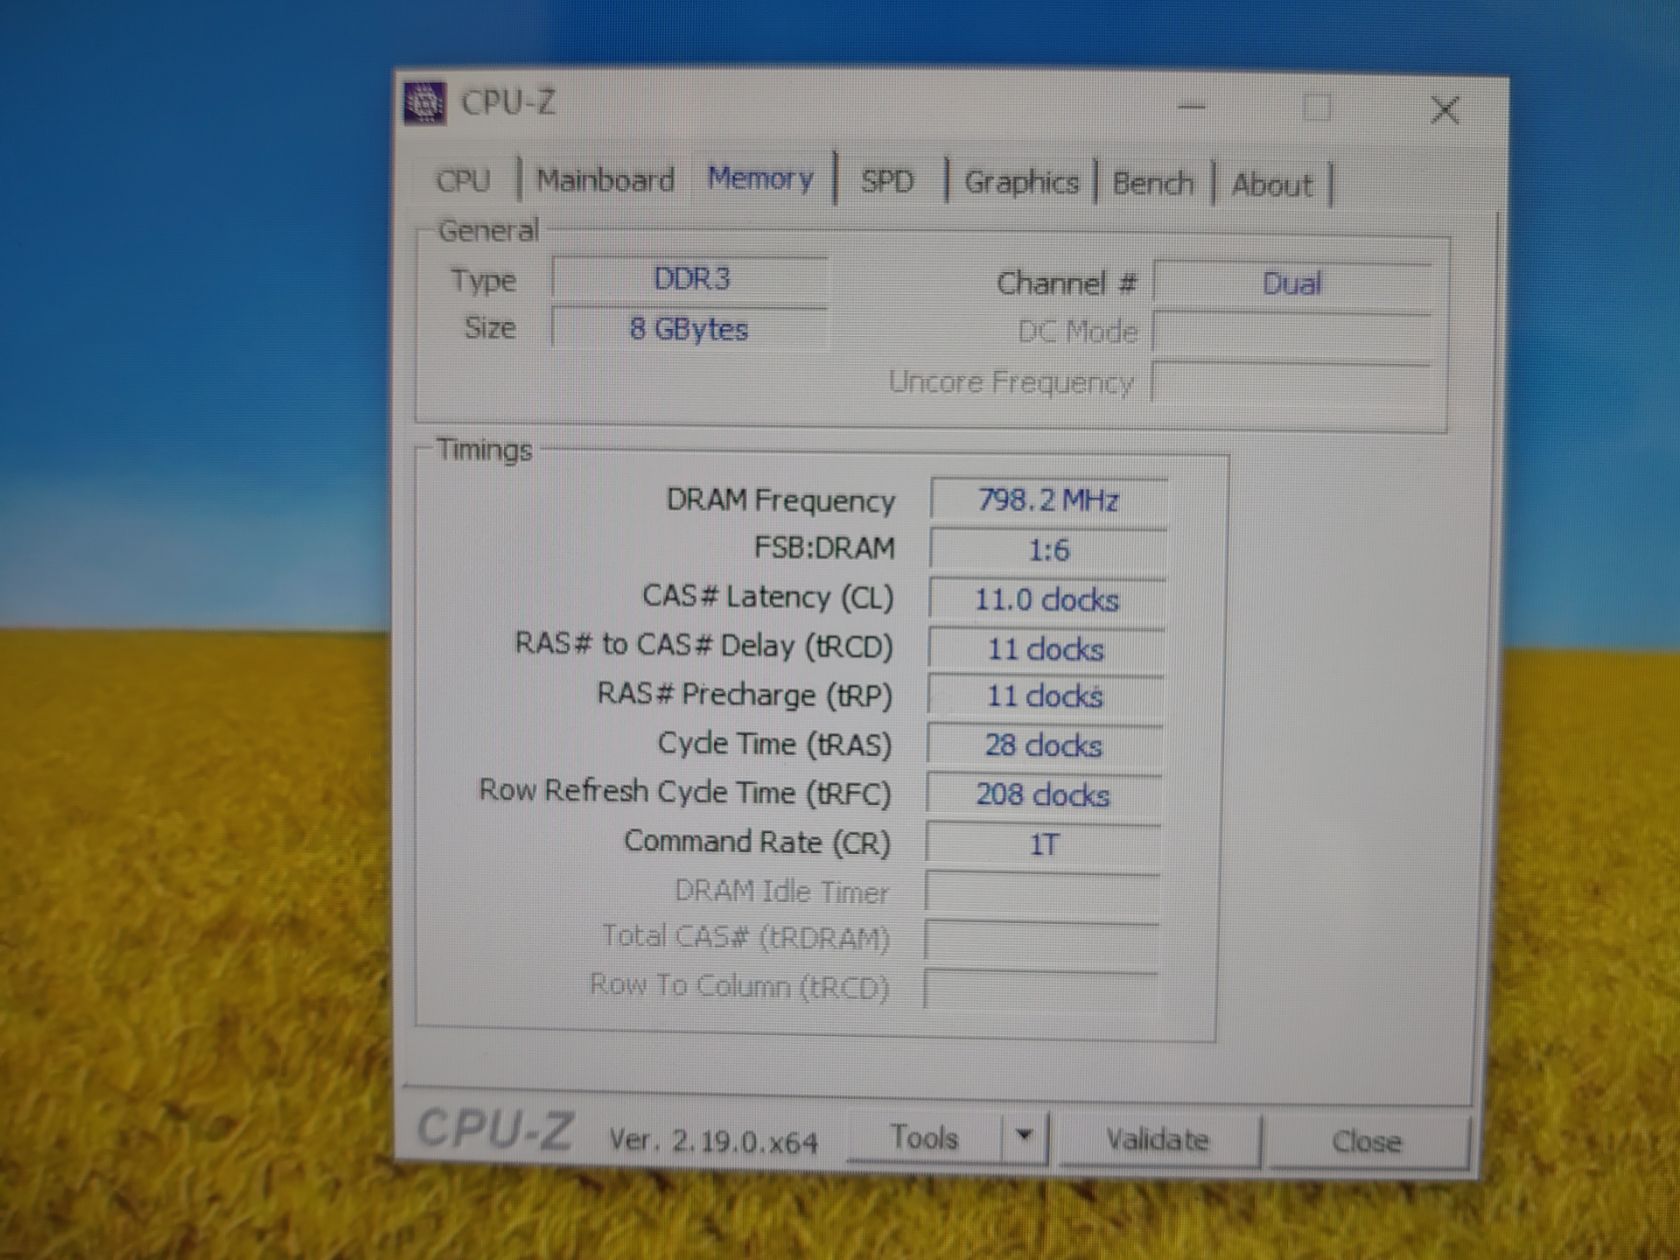1680x1260 pixels.
Task: Click the 208 clocks tRFC value
Action: coord(1043,796)
